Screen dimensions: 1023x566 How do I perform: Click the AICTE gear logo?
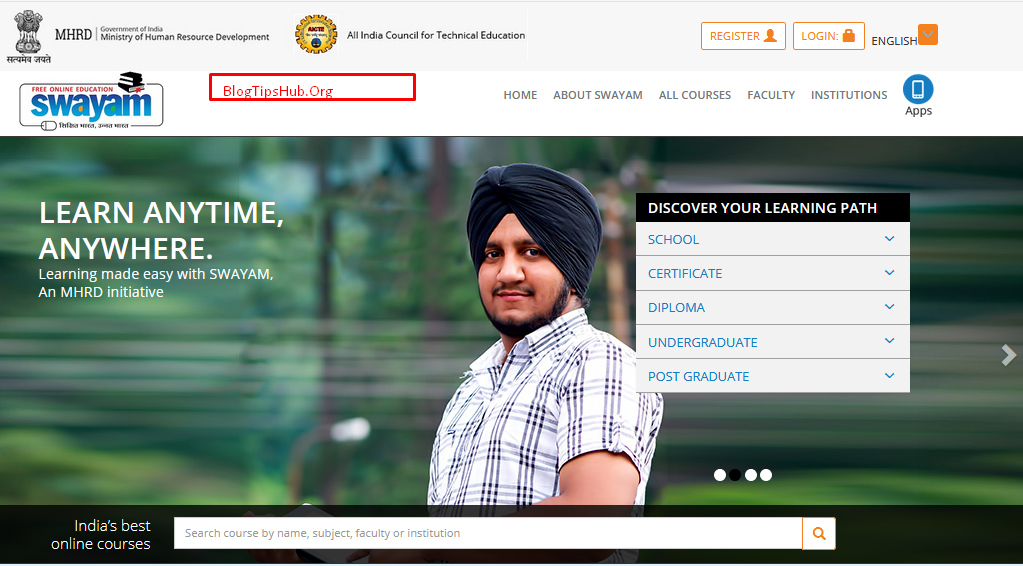coord(316,35)
